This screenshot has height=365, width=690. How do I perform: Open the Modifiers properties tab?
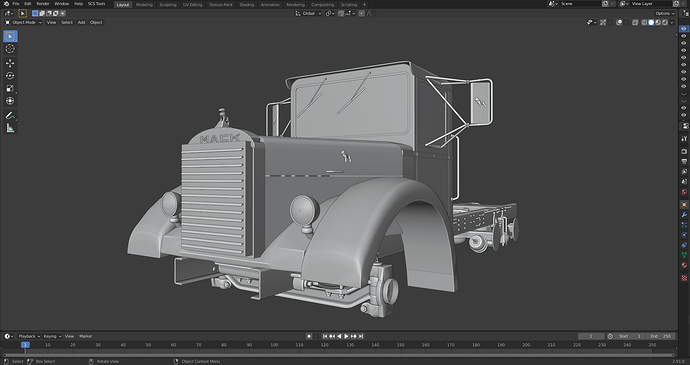(x=684, y=215)
